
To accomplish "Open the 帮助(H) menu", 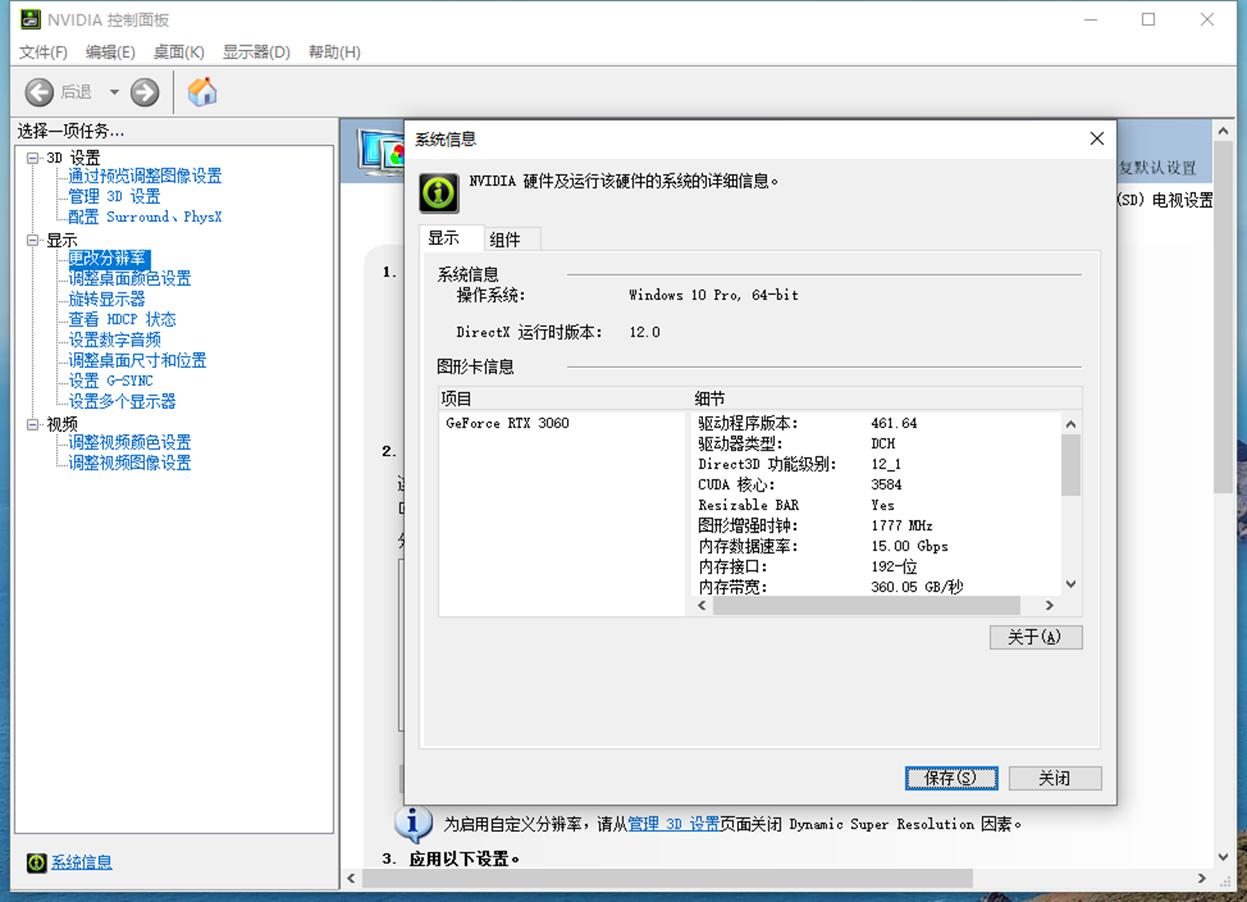I will tap(334, 52).
